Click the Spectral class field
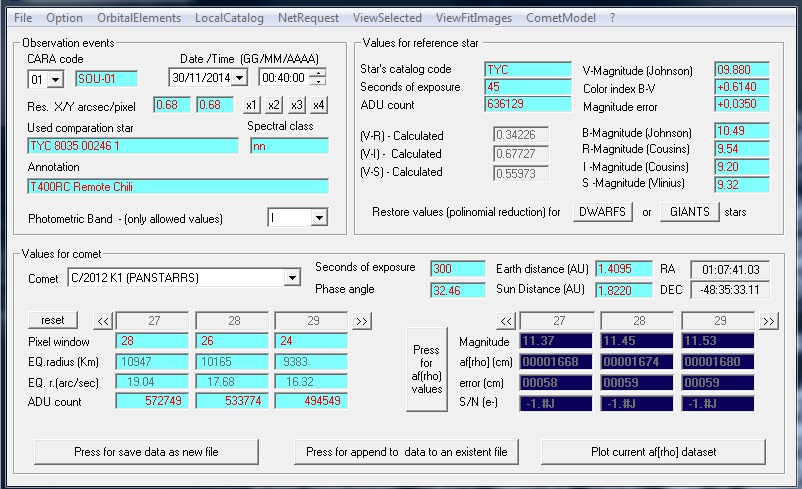The image size is (802, 489). click(x=289, y=146)
